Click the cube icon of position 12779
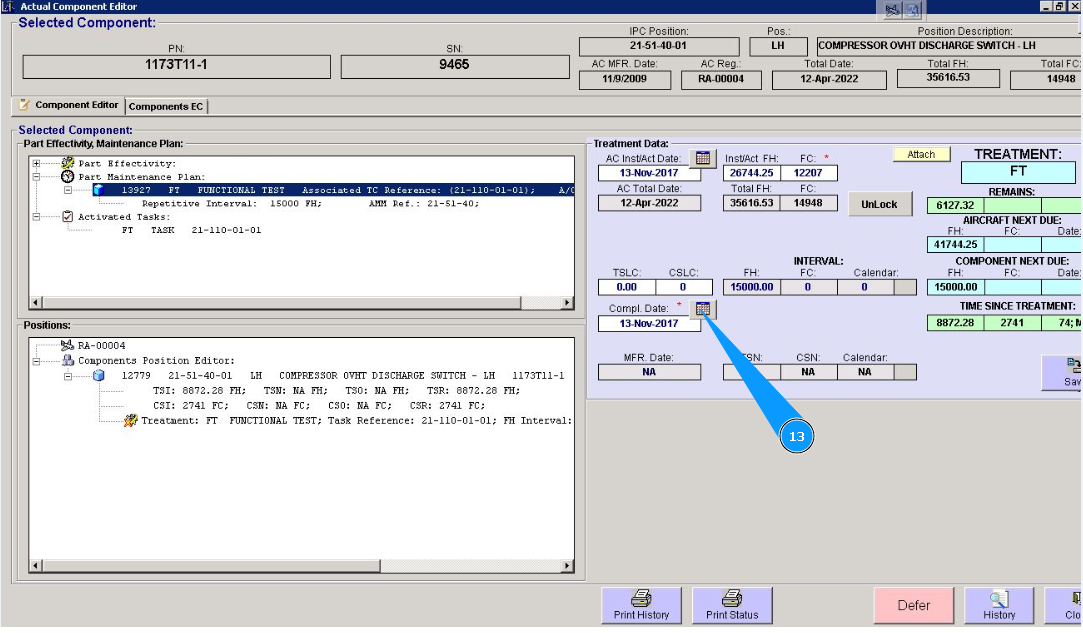Viewport: 1083px width, 633px height. pyautogui.click(x=99, y=375)
